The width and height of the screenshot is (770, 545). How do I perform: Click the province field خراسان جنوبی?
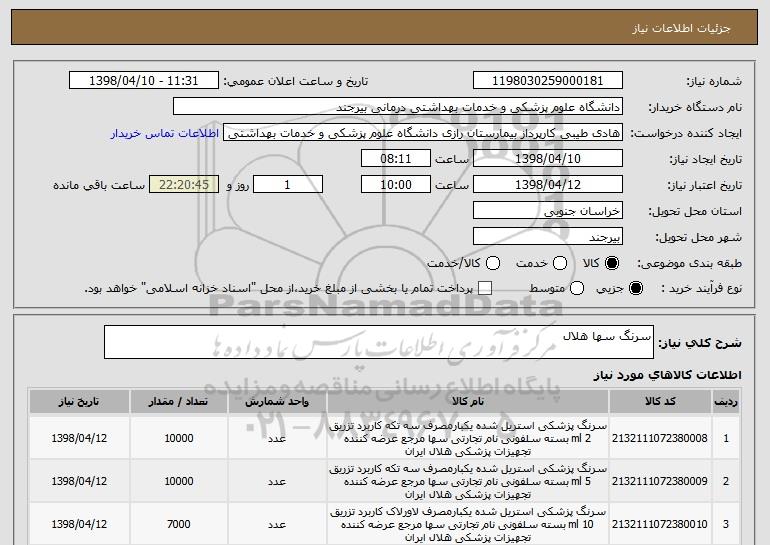point(548,211)
